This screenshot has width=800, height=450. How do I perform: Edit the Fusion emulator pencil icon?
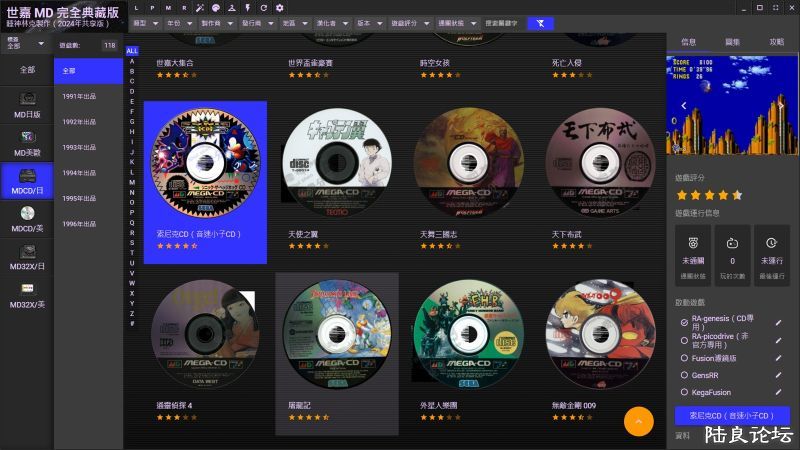[x=778, y=358]
